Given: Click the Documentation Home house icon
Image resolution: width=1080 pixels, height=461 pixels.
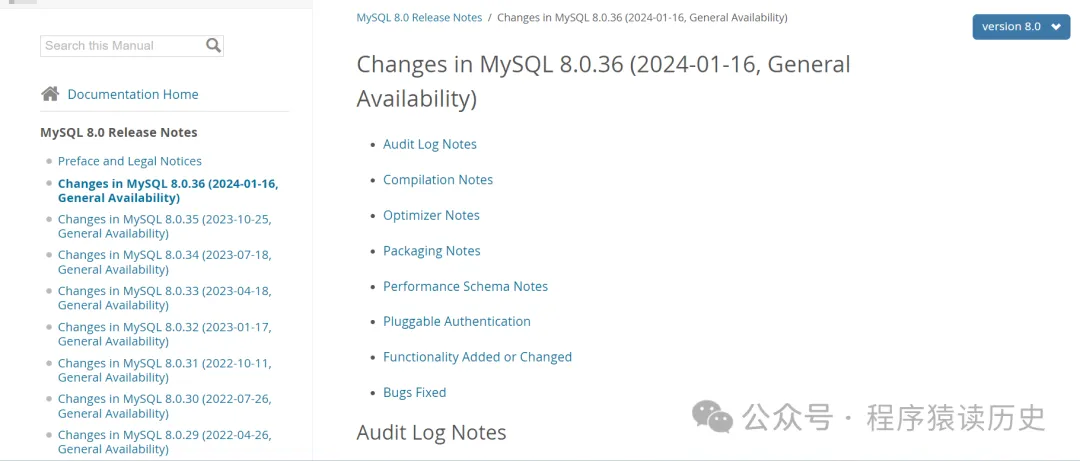Looking at the screenshot, I should point(50,94).
